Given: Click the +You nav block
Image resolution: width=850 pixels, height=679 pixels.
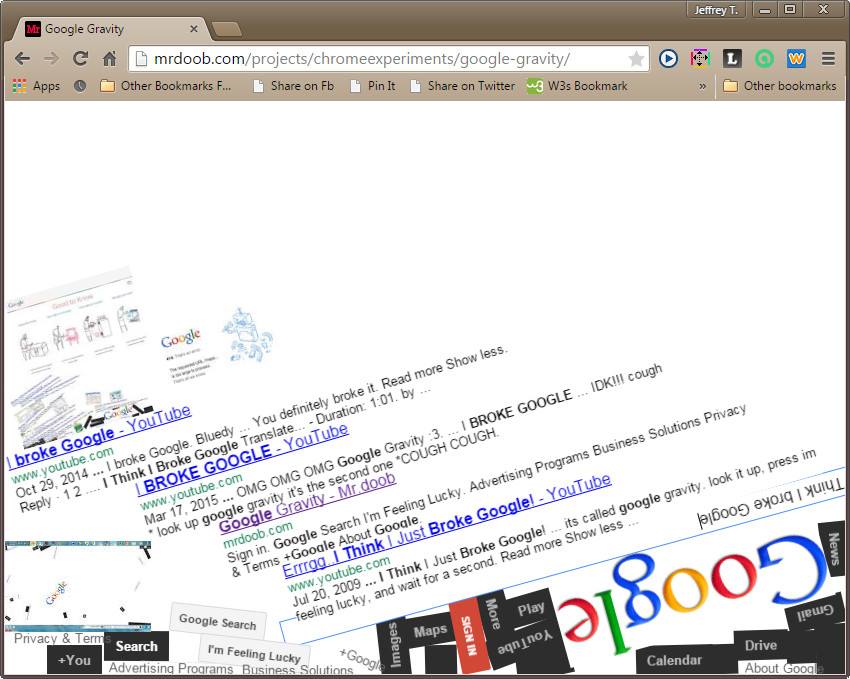Looking at the screenshot, I should tap(74, 660).
